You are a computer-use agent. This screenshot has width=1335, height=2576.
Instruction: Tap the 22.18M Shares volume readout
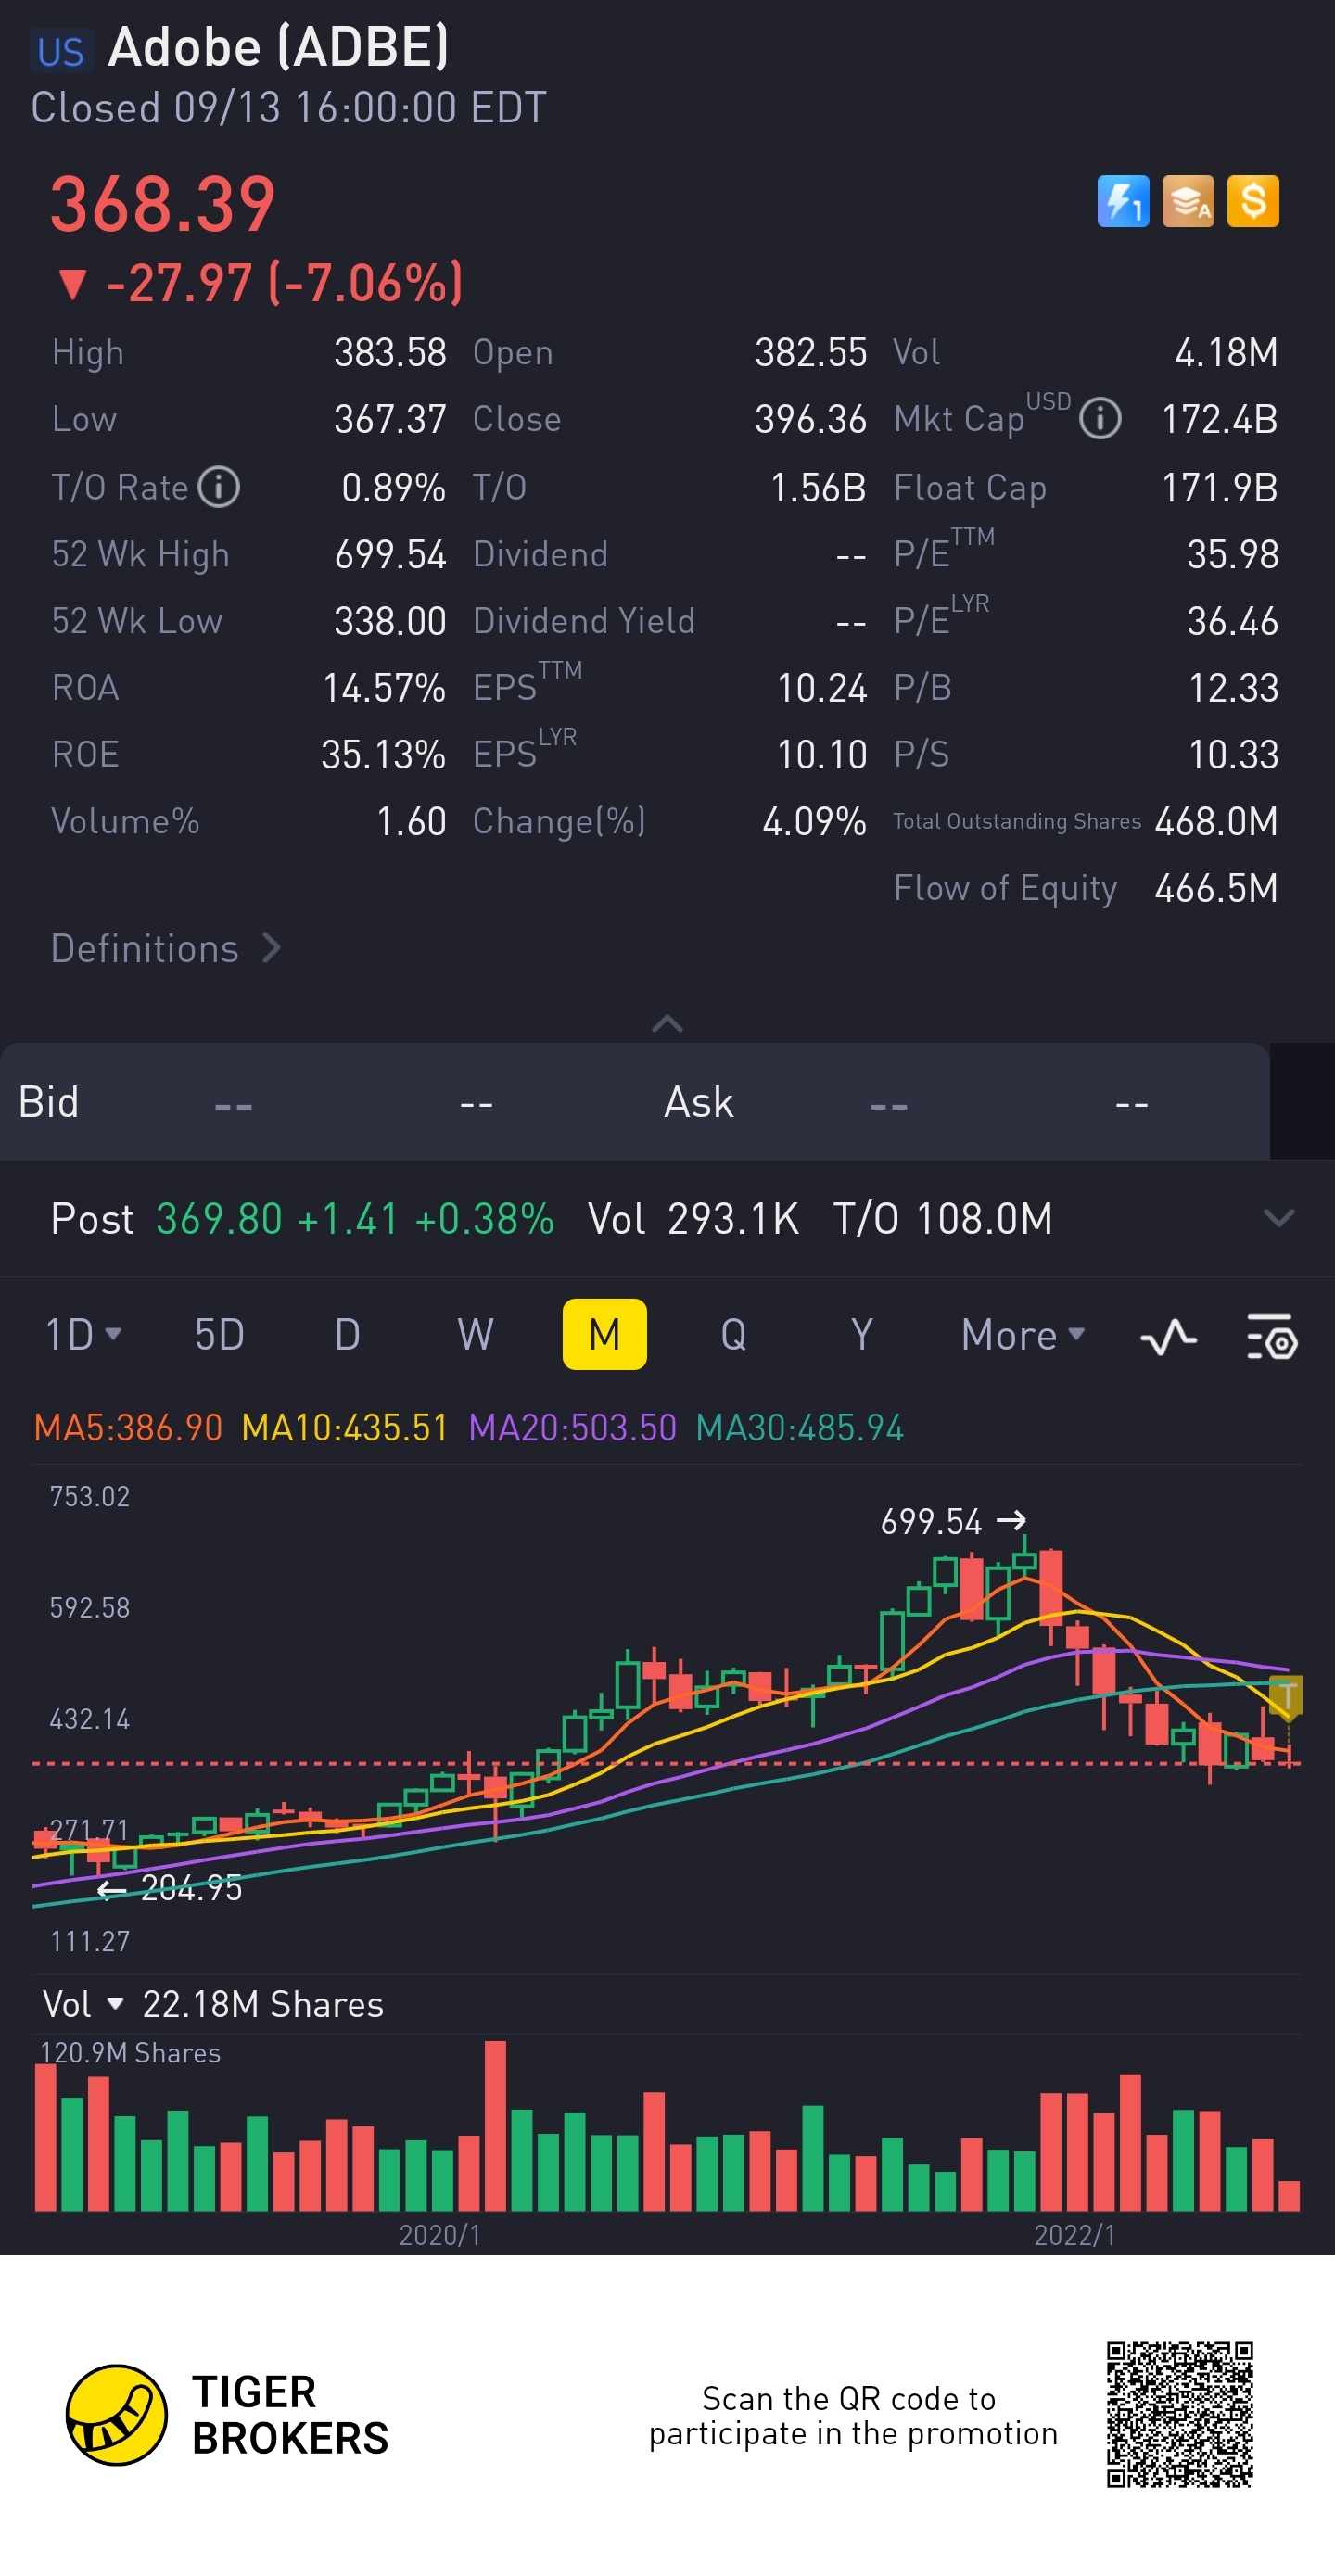click(x=263, y=2004)
